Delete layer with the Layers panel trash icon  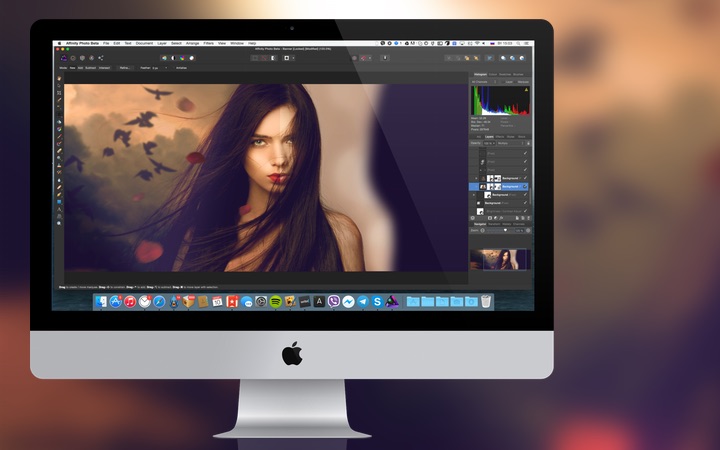point(528,218)
